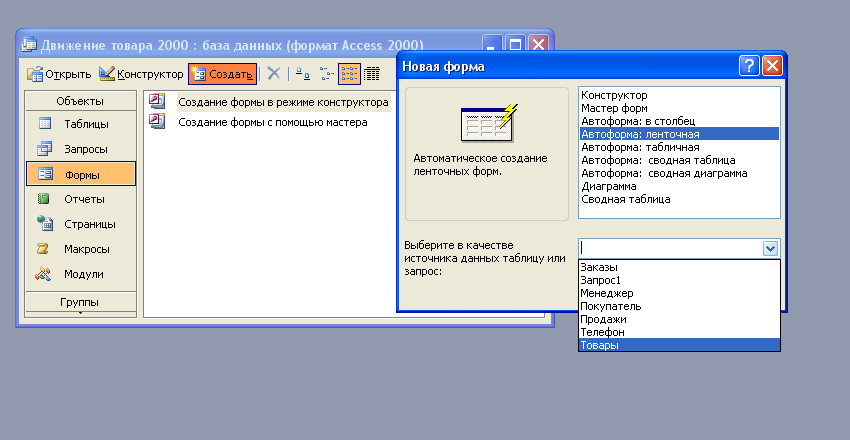Select Отчеты in the objects pane

pos(81,199)
